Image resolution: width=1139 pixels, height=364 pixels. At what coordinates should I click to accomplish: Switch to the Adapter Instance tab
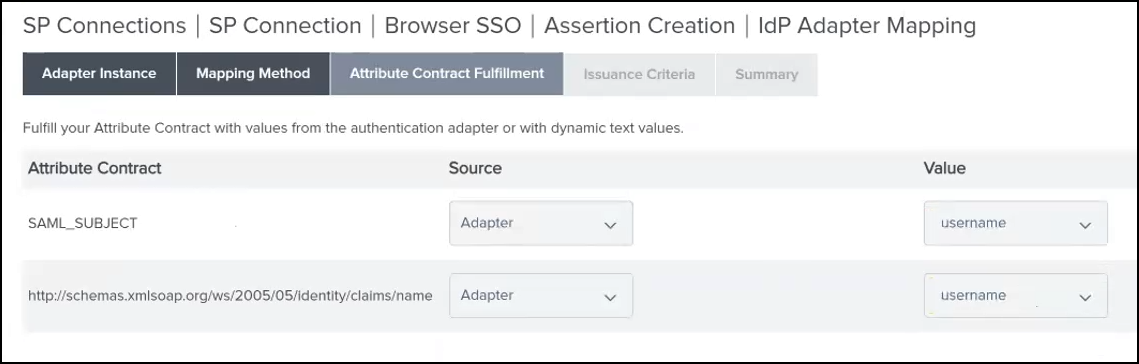click(99, 73)
